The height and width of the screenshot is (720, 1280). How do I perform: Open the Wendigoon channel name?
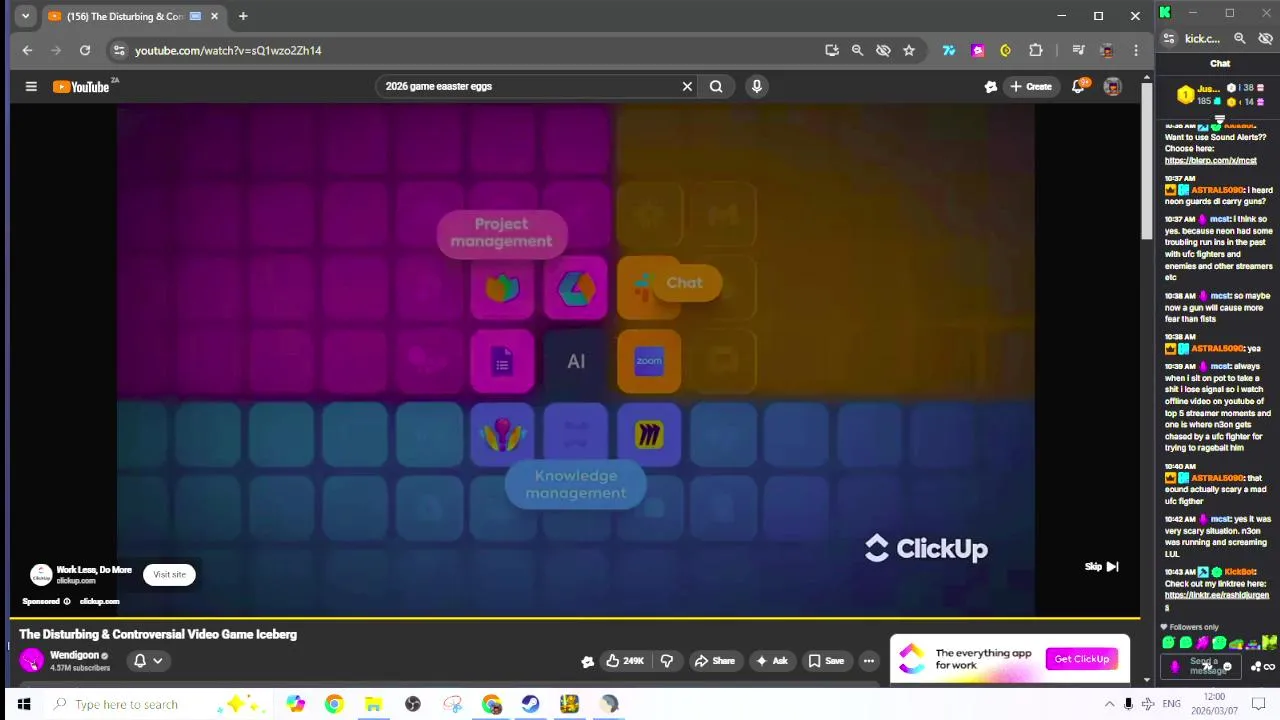[74, 655]
